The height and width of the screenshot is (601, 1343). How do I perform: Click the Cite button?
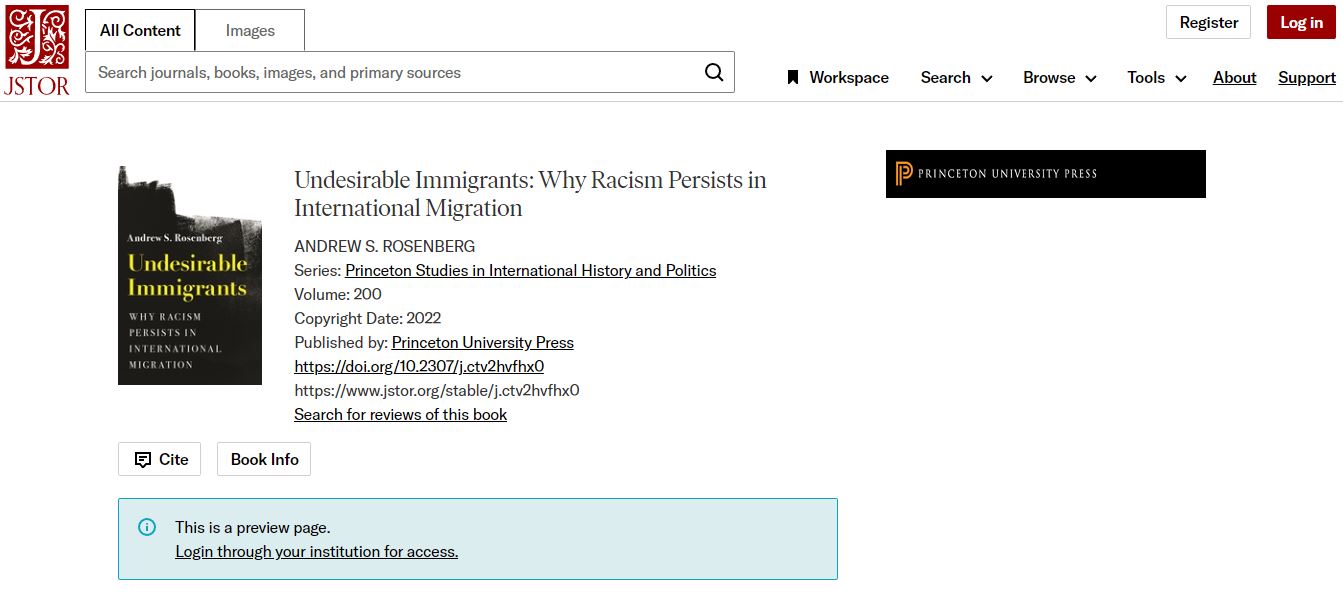click(x=160, y=459)
